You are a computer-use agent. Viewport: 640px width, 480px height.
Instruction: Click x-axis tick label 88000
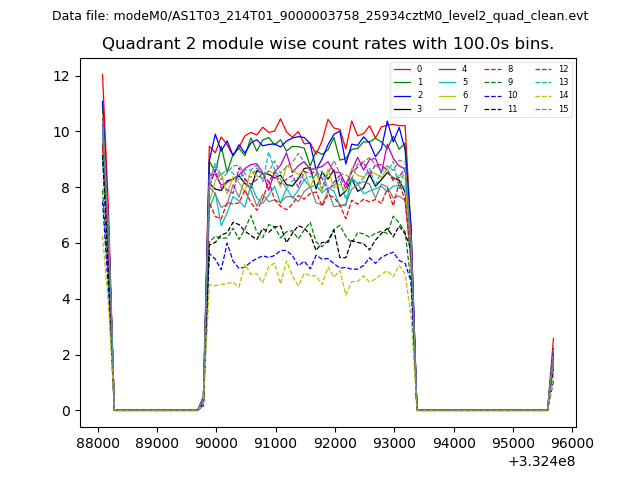(97, 443)
